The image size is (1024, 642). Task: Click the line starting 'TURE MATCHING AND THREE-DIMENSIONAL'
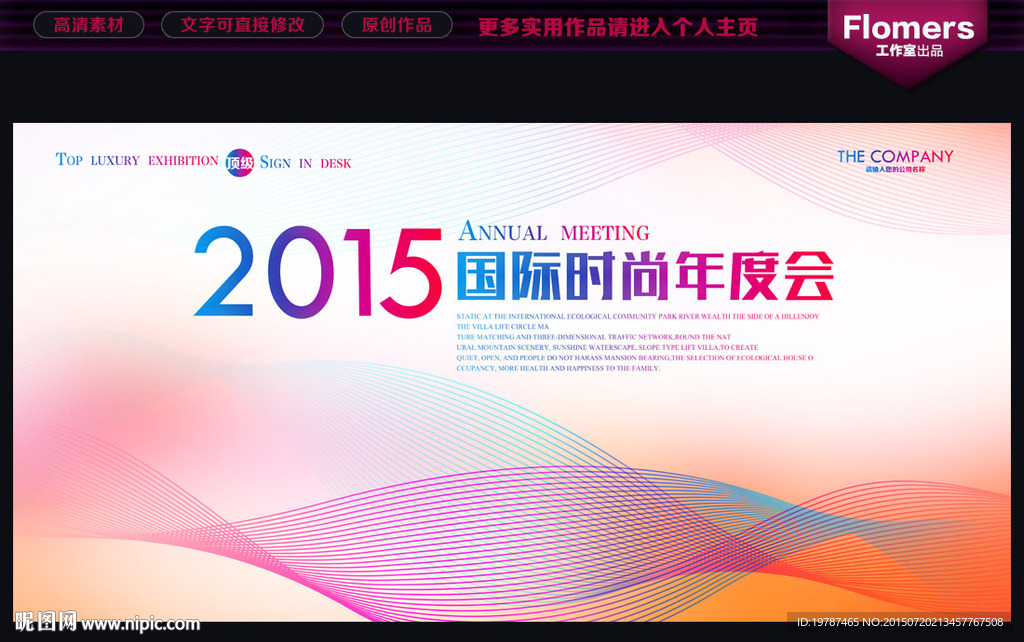click(594, 337)
